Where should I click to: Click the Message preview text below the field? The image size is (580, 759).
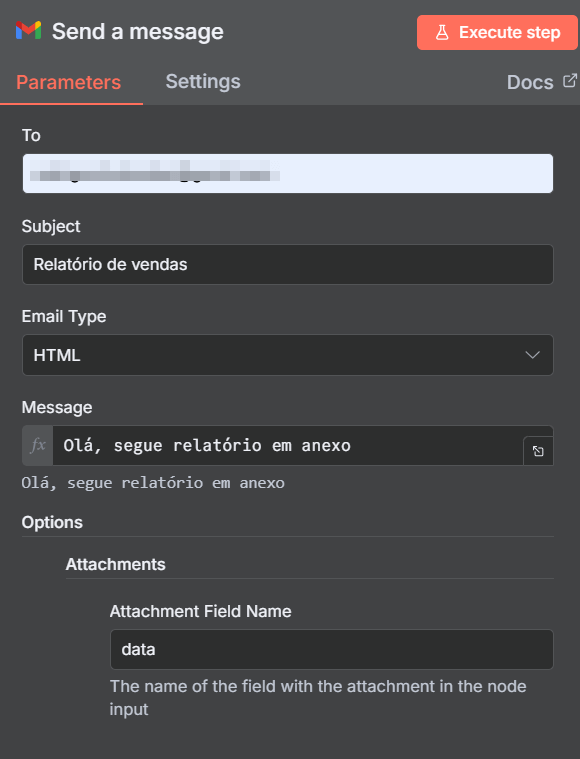(153, 483)
